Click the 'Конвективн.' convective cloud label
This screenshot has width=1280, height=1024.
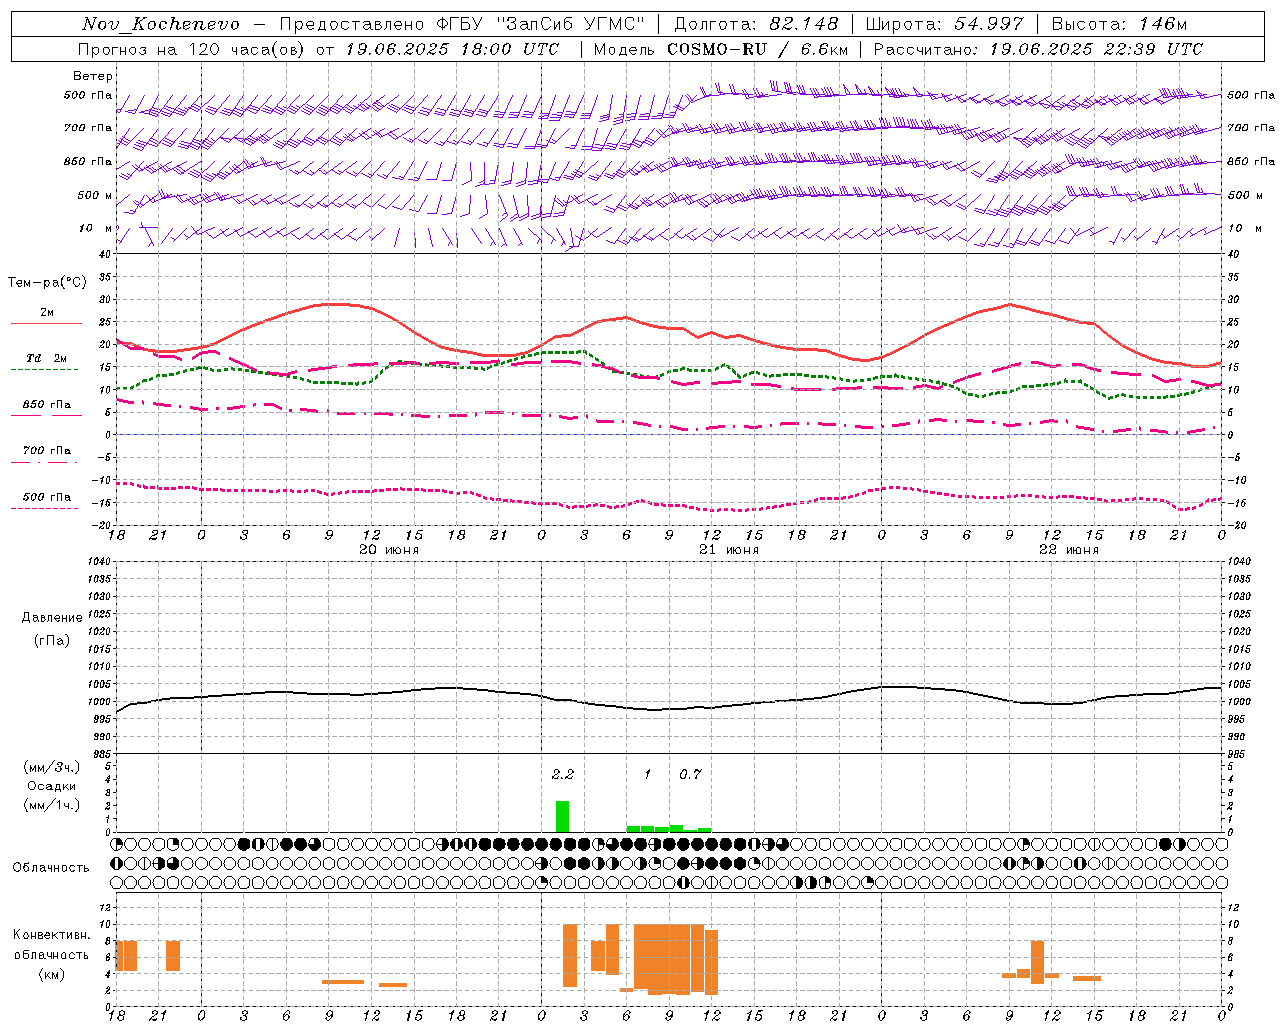51,935
